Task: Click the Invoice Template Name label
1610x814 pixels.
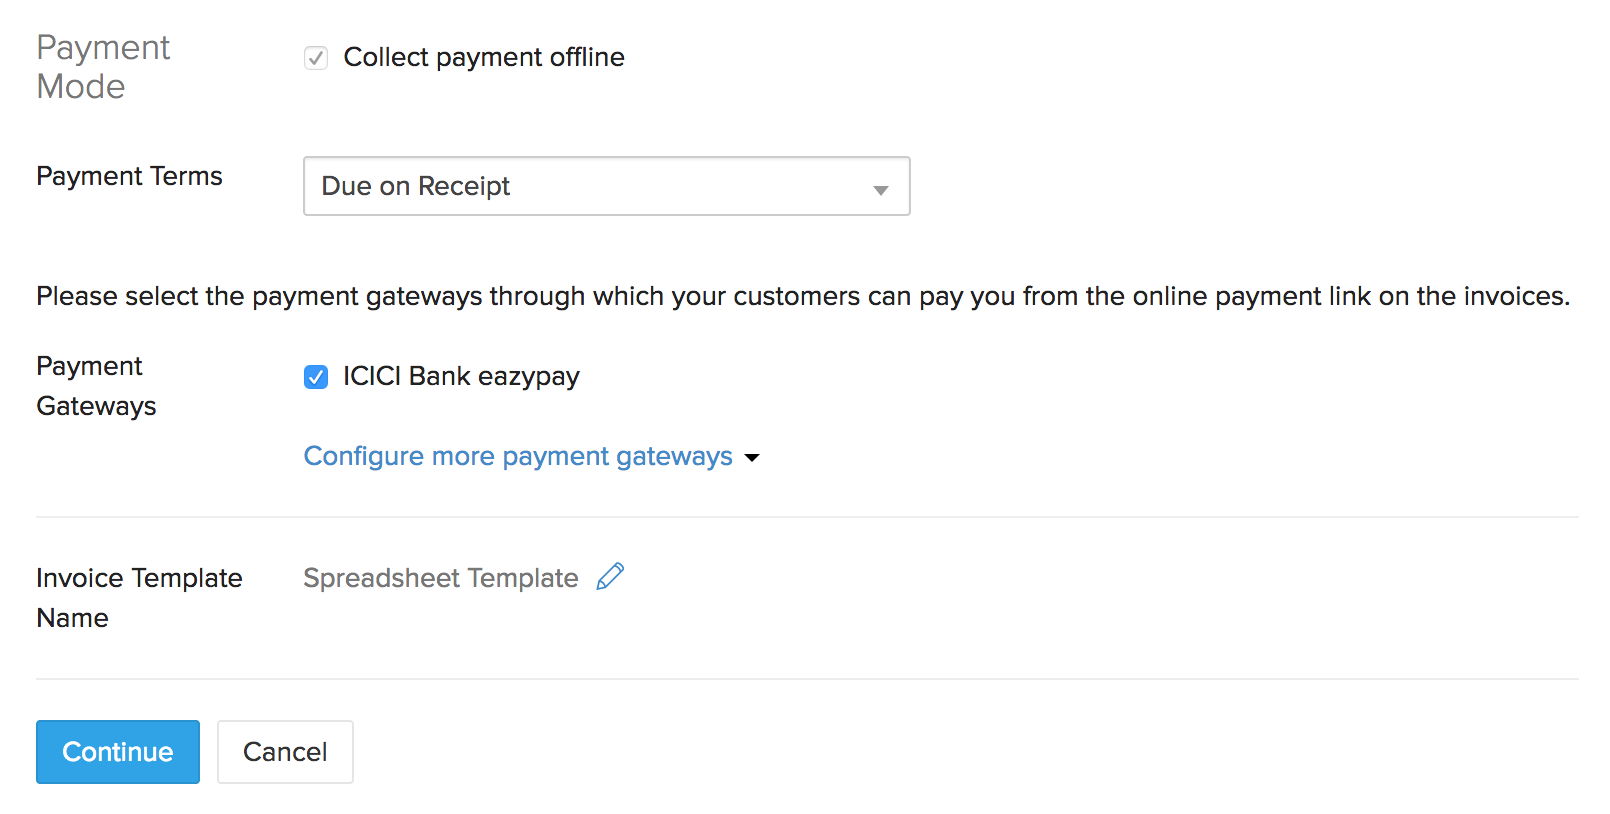Action: point(139,597)
